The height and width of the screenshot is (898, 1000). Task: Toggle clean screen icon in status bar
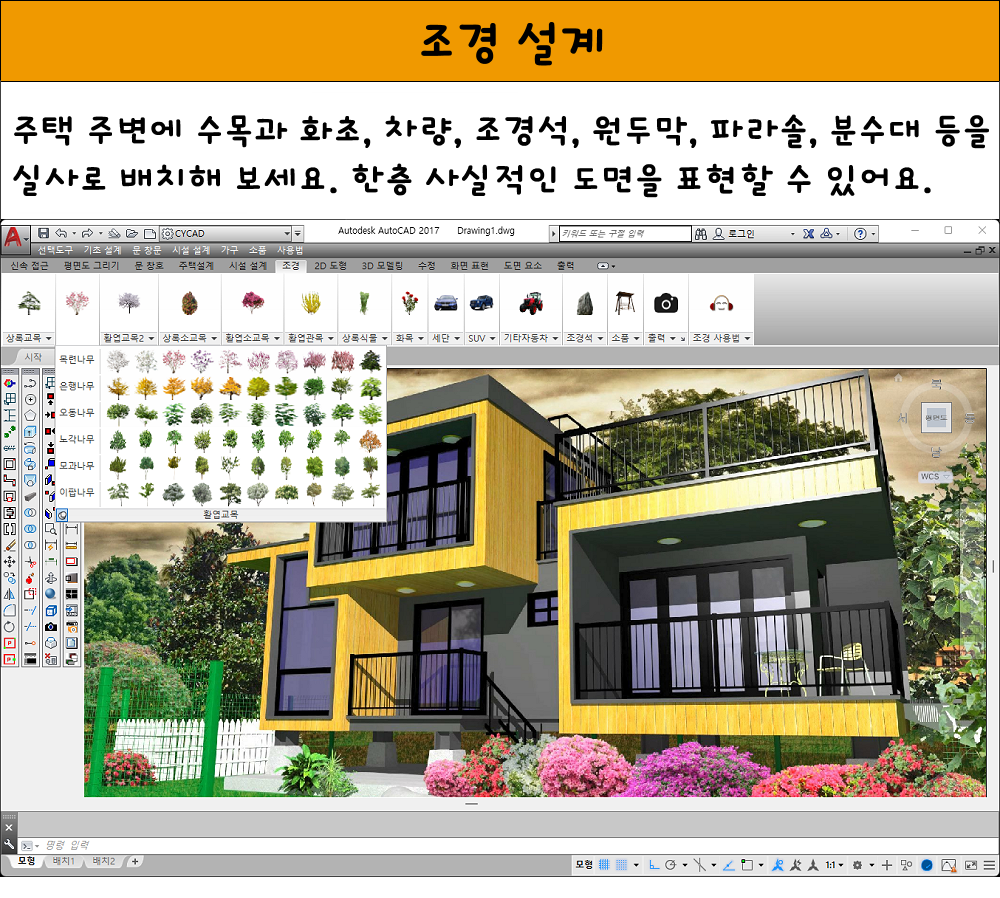tap(971, 865)
